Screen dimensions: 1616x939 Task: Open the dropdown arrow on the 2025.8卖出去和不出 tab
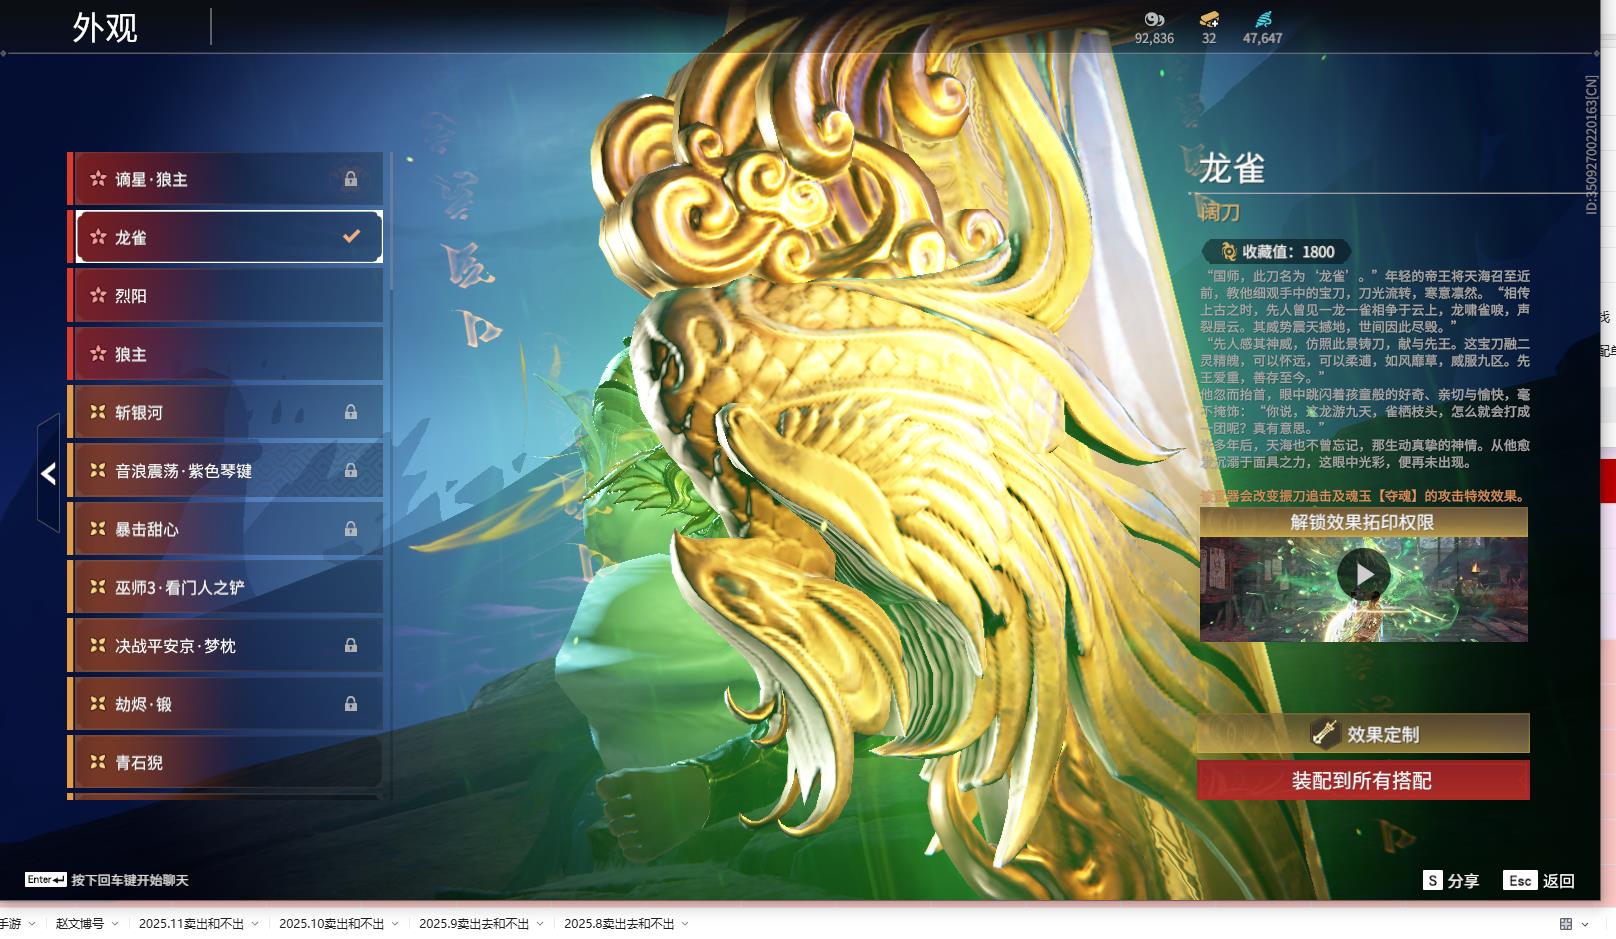[x=686, y=924]
